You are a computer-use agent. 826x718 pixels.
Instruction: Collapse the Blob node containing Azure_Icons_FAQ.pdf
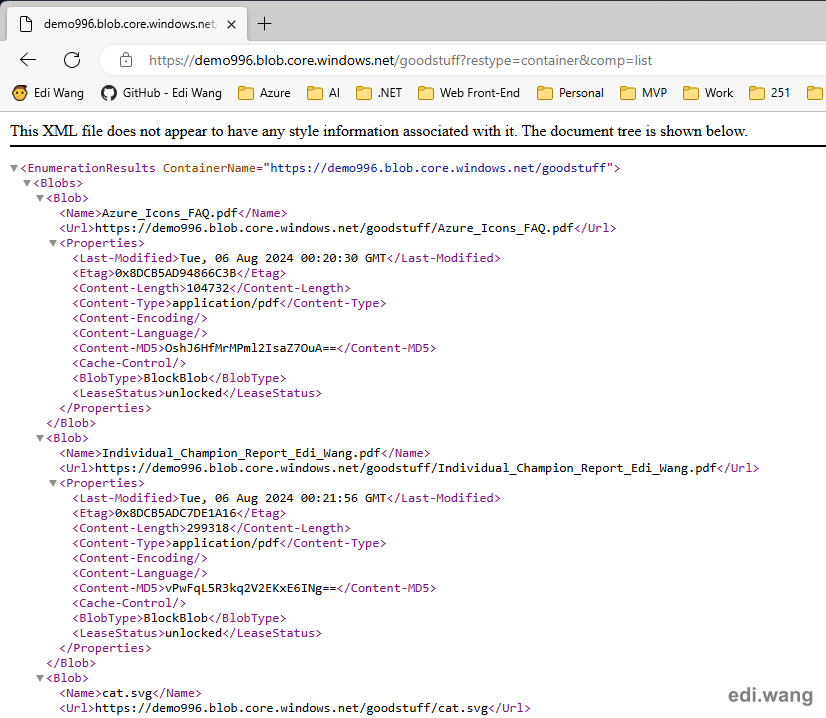click(x=40, y=198)
